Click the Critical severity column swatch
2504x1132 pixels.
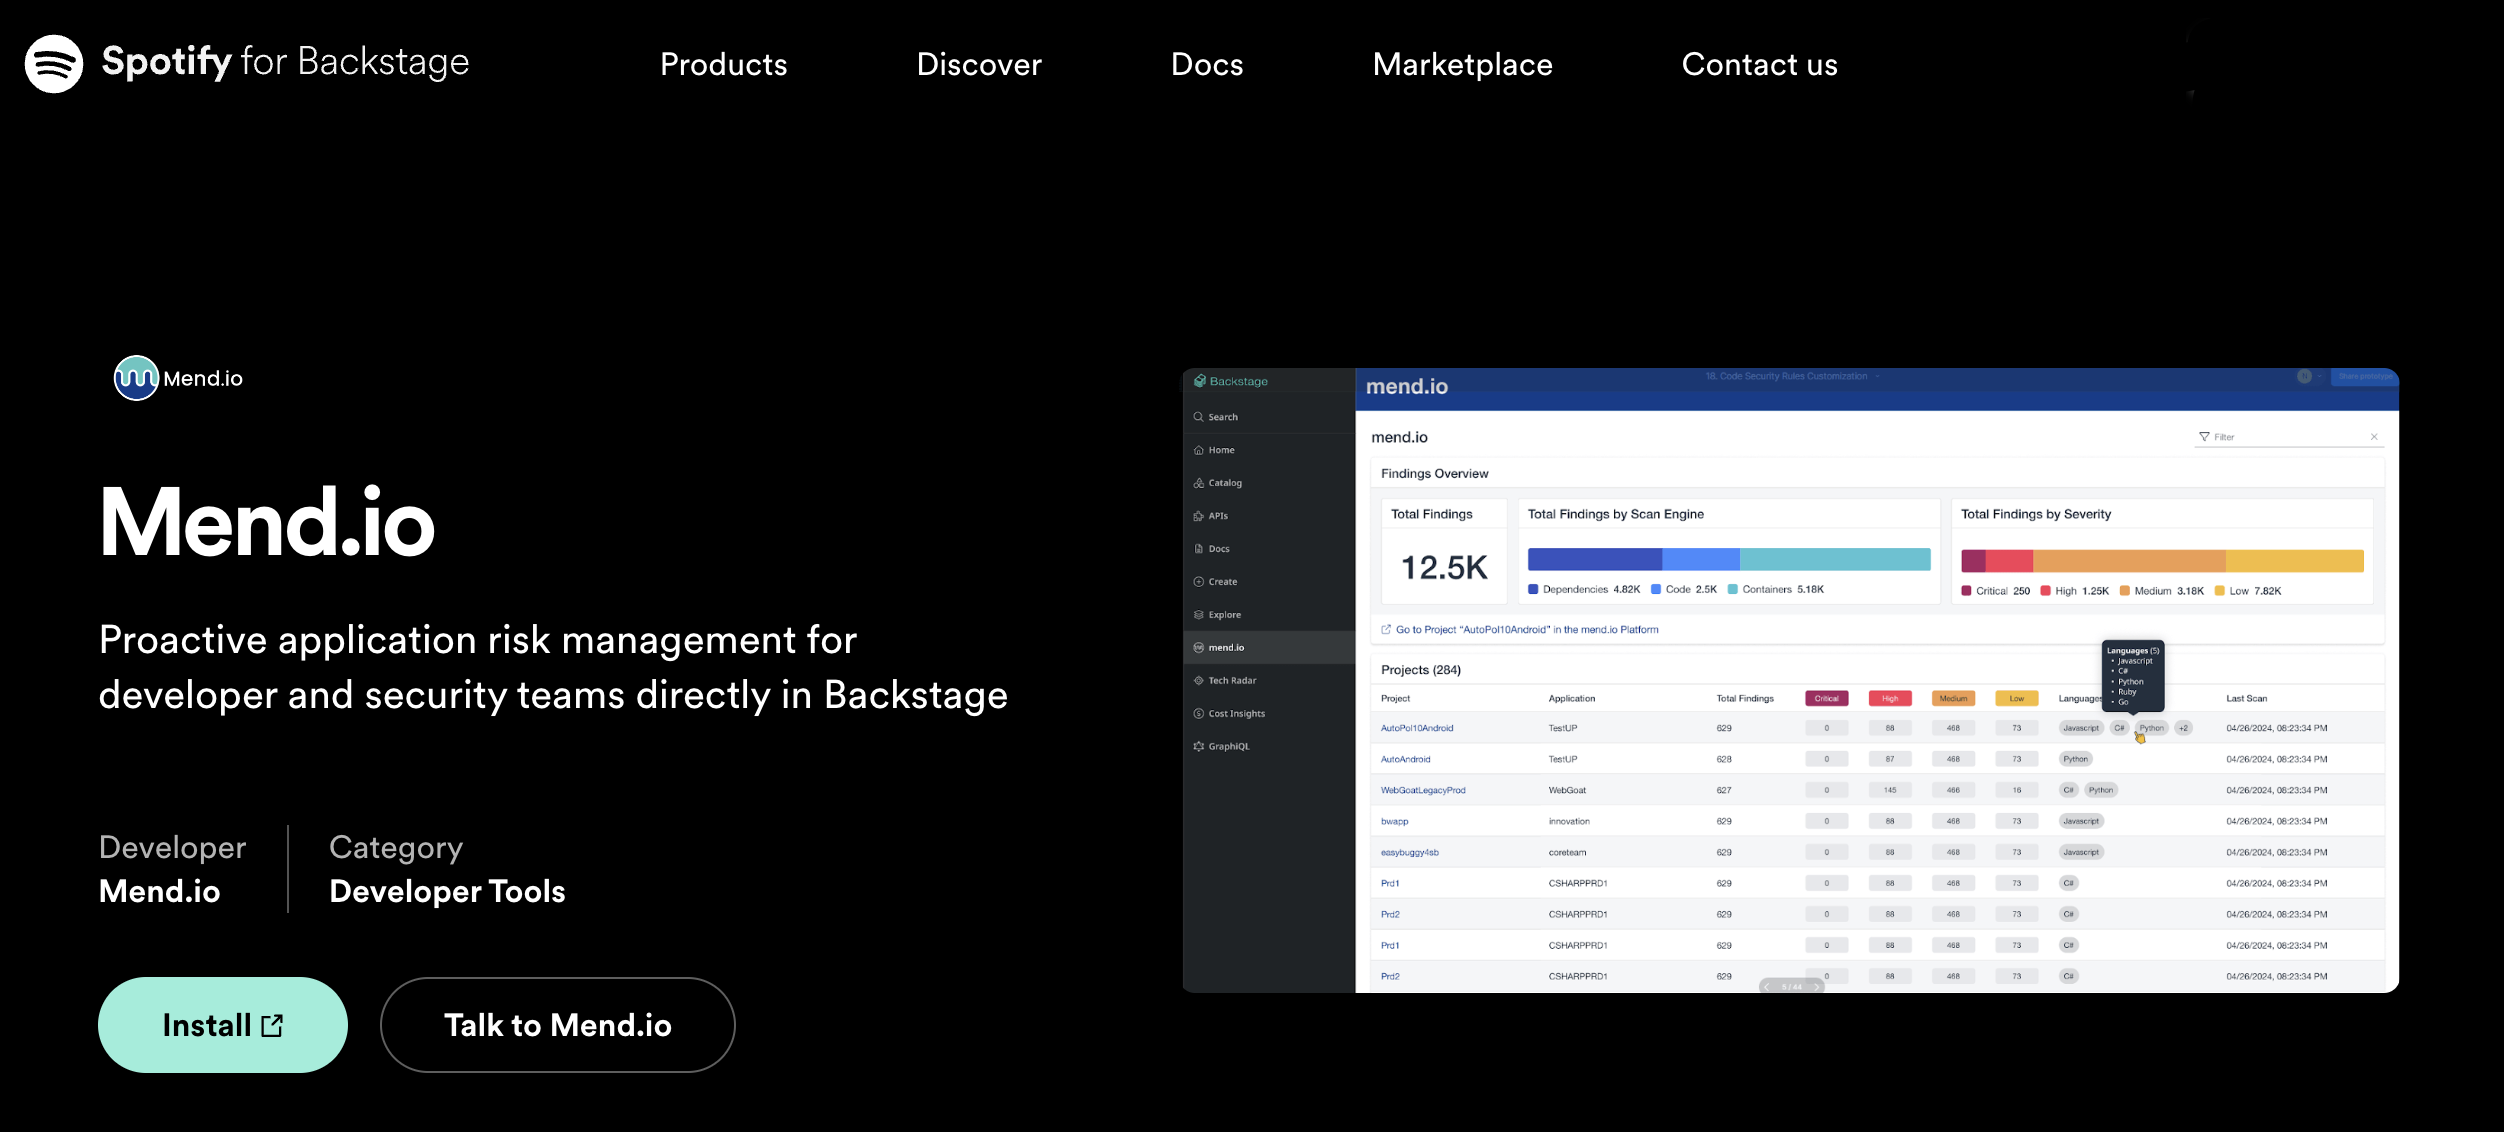click(x=1826, y=699)
